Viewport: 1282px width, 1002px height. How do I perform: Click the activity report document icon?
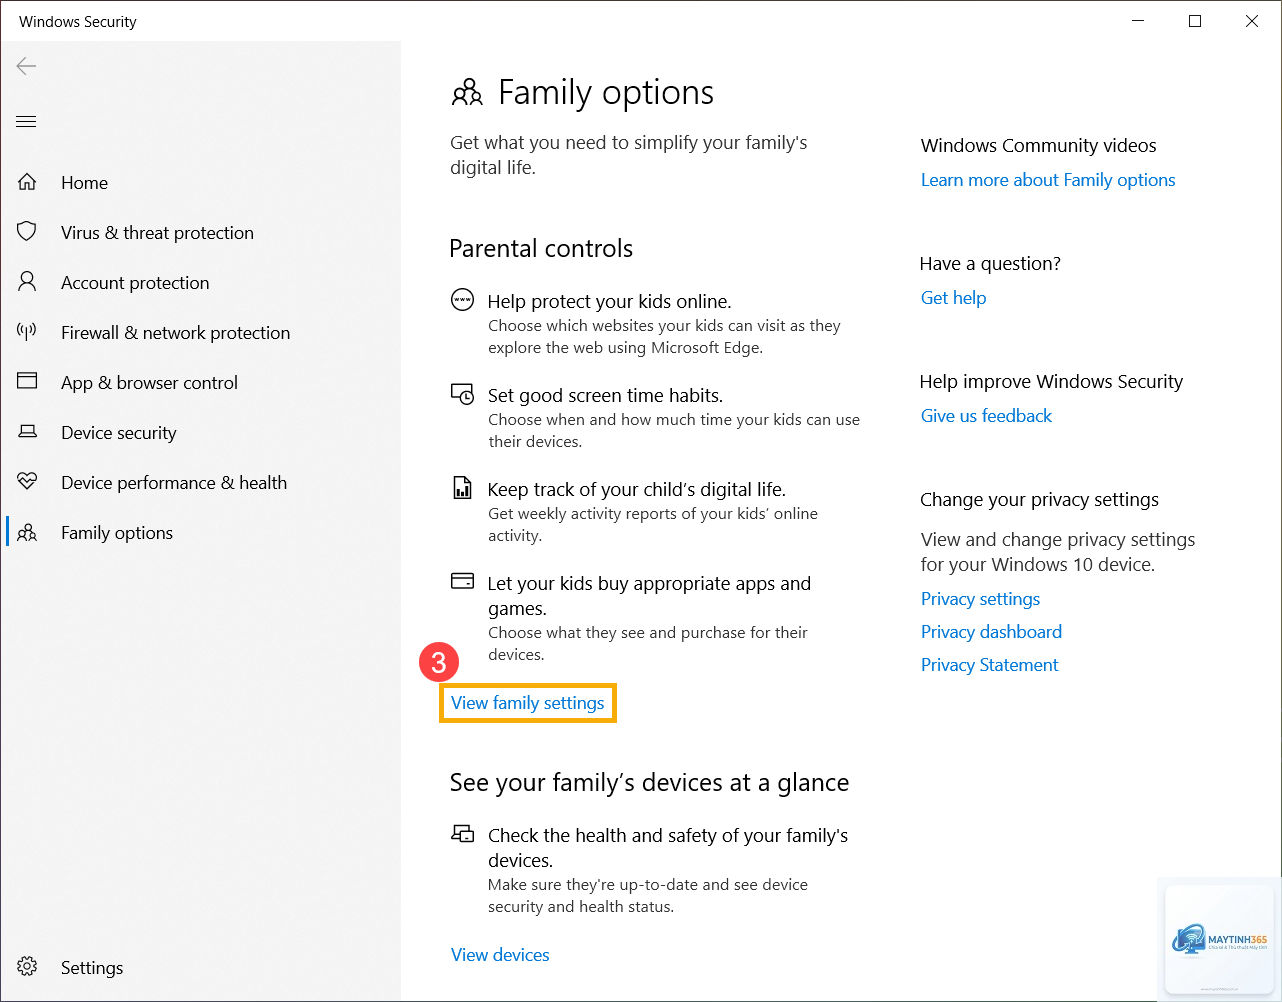pos(462,488)
